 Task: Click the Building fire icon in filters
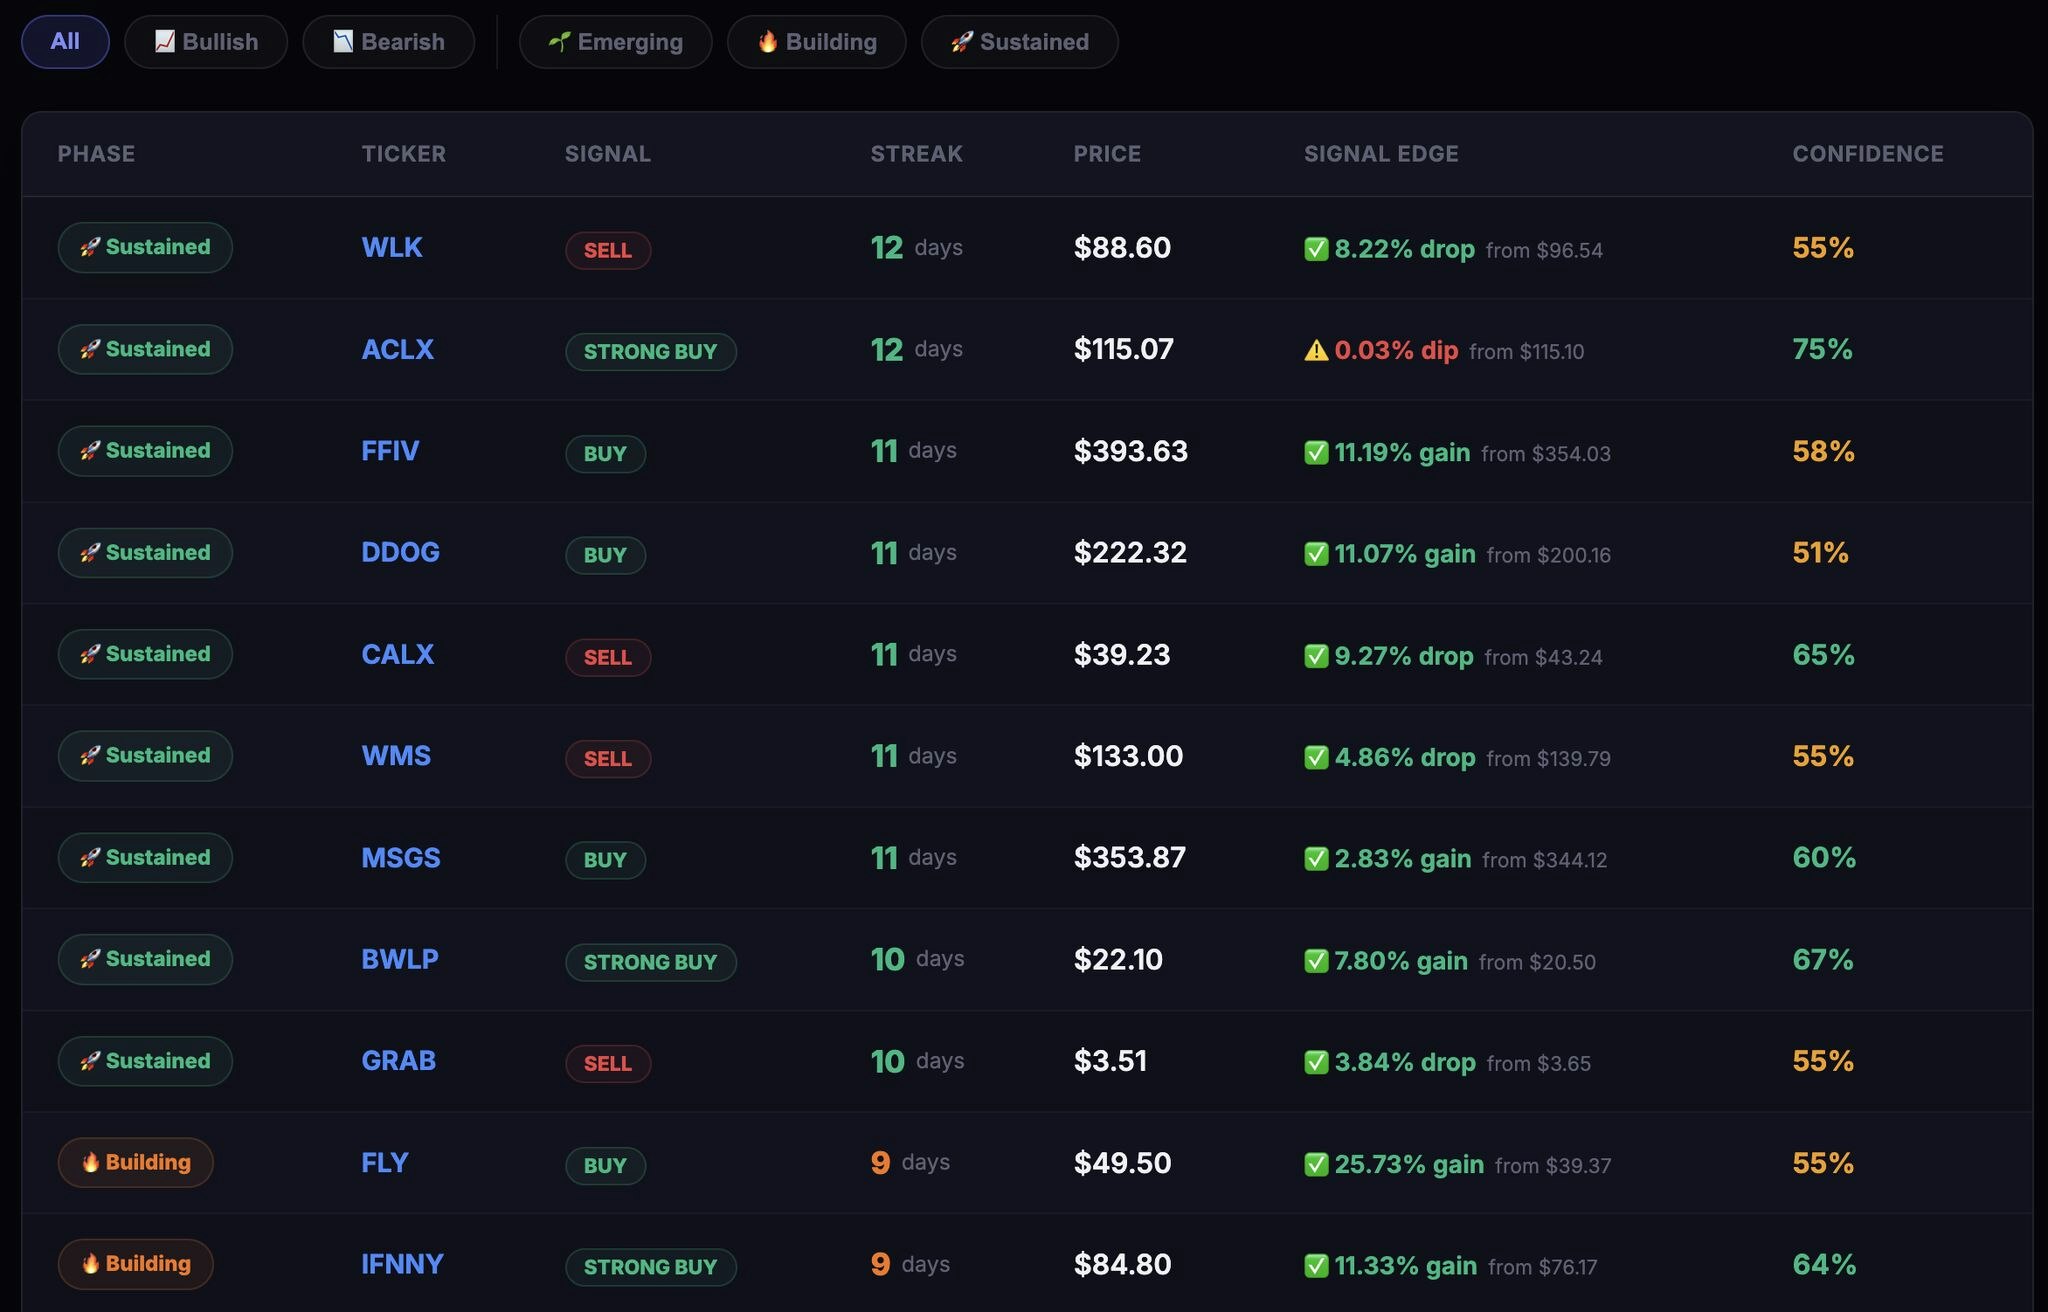point(768,41)
